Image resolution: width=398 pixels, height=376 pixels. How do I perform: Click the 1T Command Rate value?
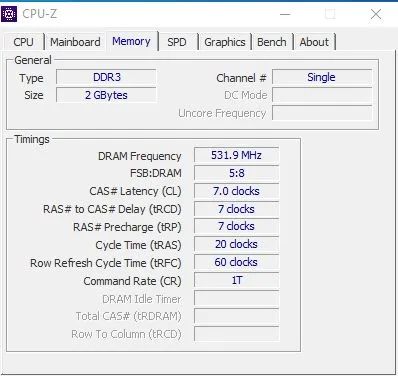tap(236, 280)
